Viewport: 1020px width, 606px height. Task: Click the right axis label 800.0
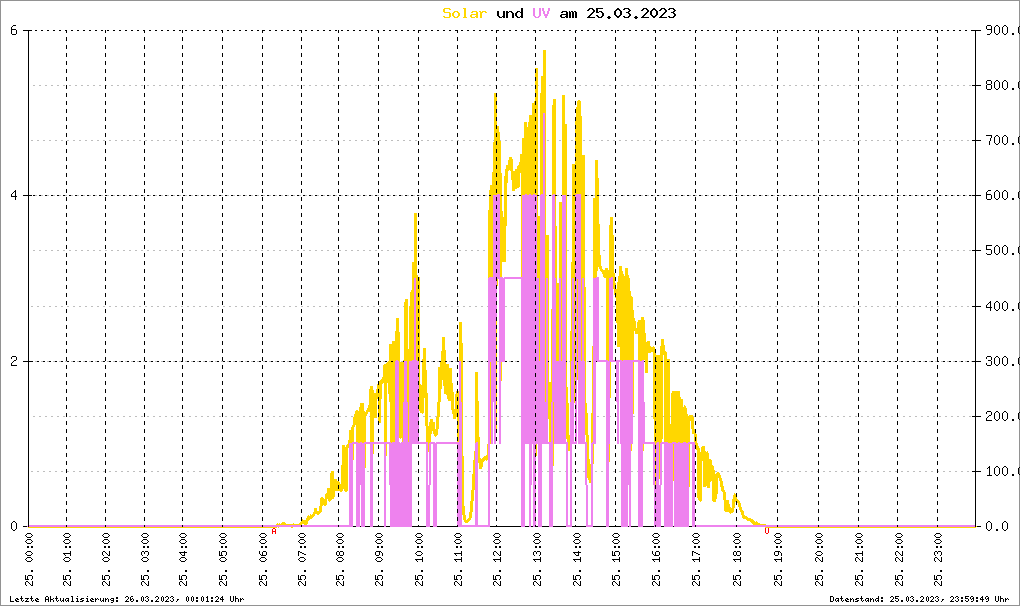coord(1002,85)
